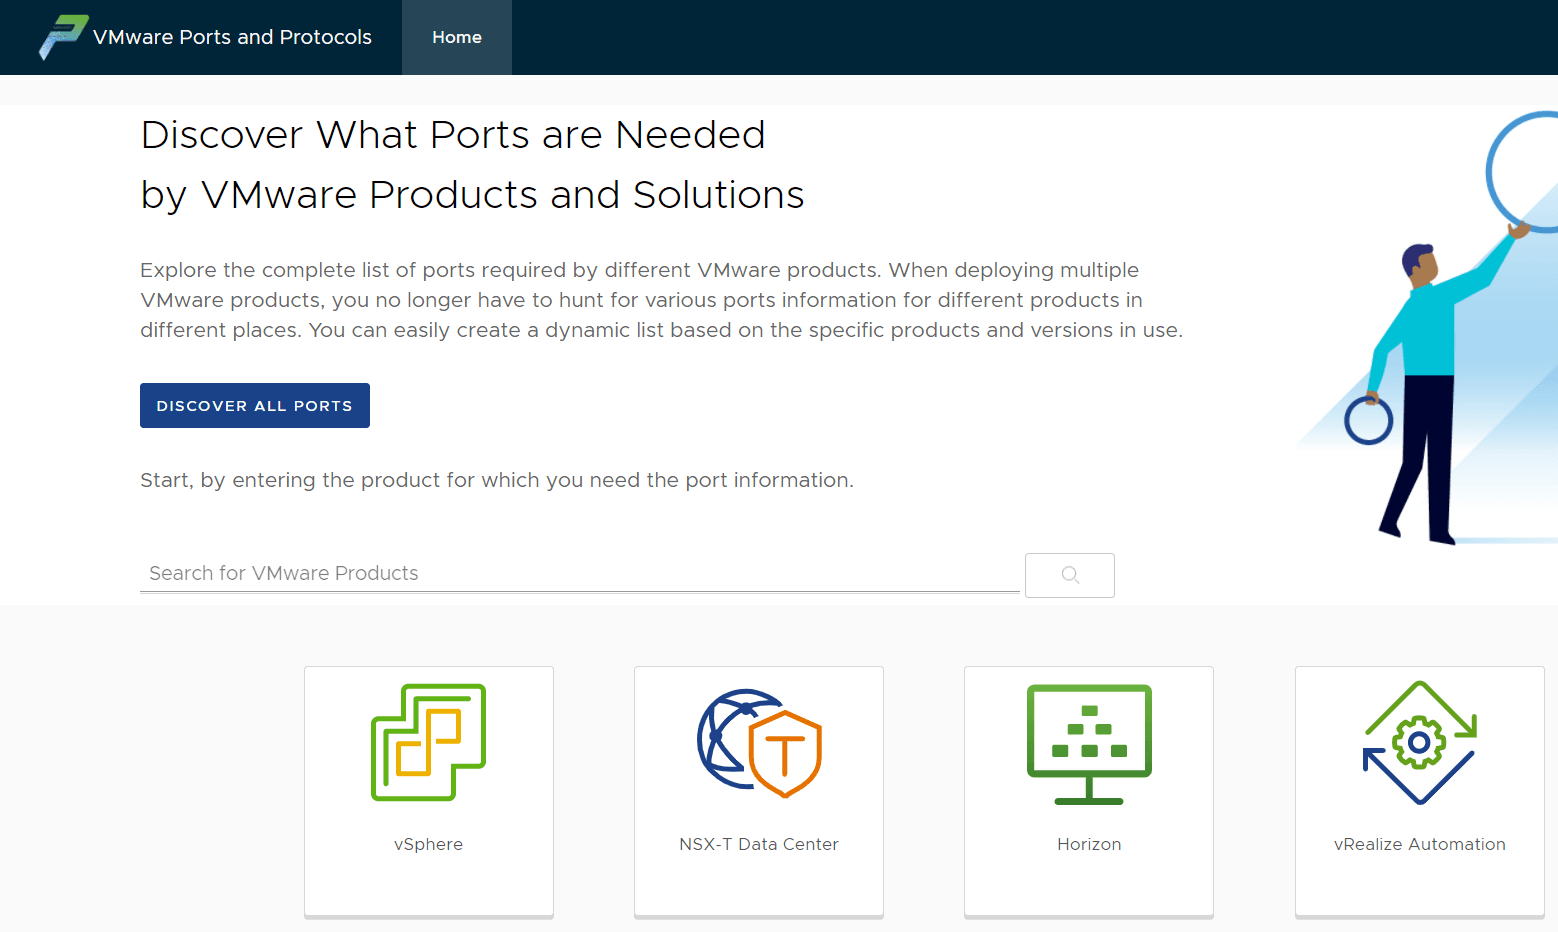Focus the Search for VMware Products field

(579, 573)
